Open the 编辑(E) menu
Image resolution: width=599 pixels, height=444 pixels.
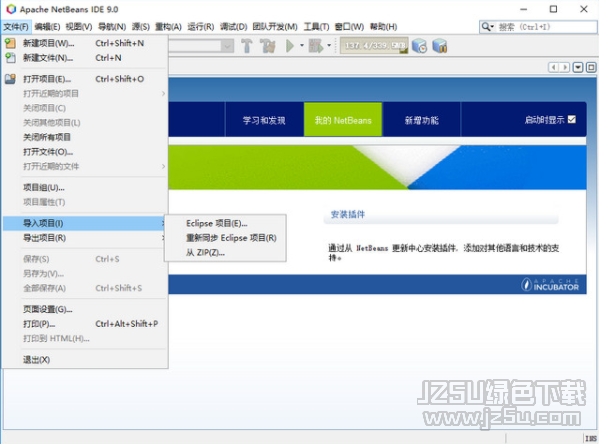[47, 27]
